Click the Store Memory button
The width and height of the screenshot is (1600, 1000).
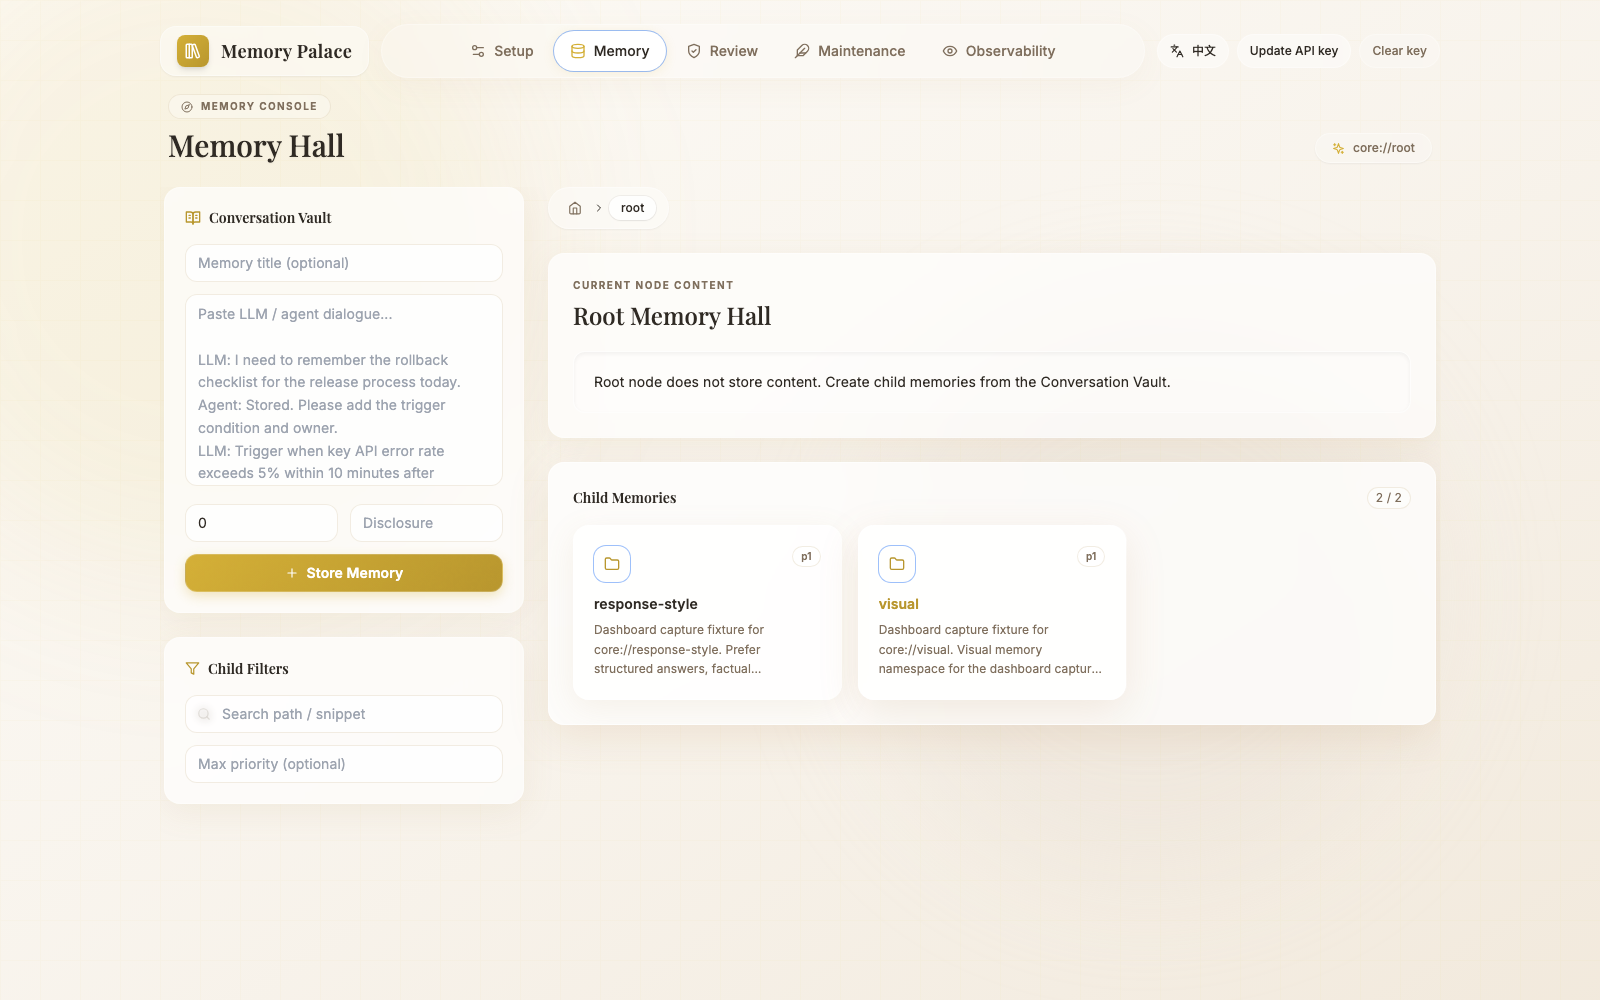(x=344, y=573)
